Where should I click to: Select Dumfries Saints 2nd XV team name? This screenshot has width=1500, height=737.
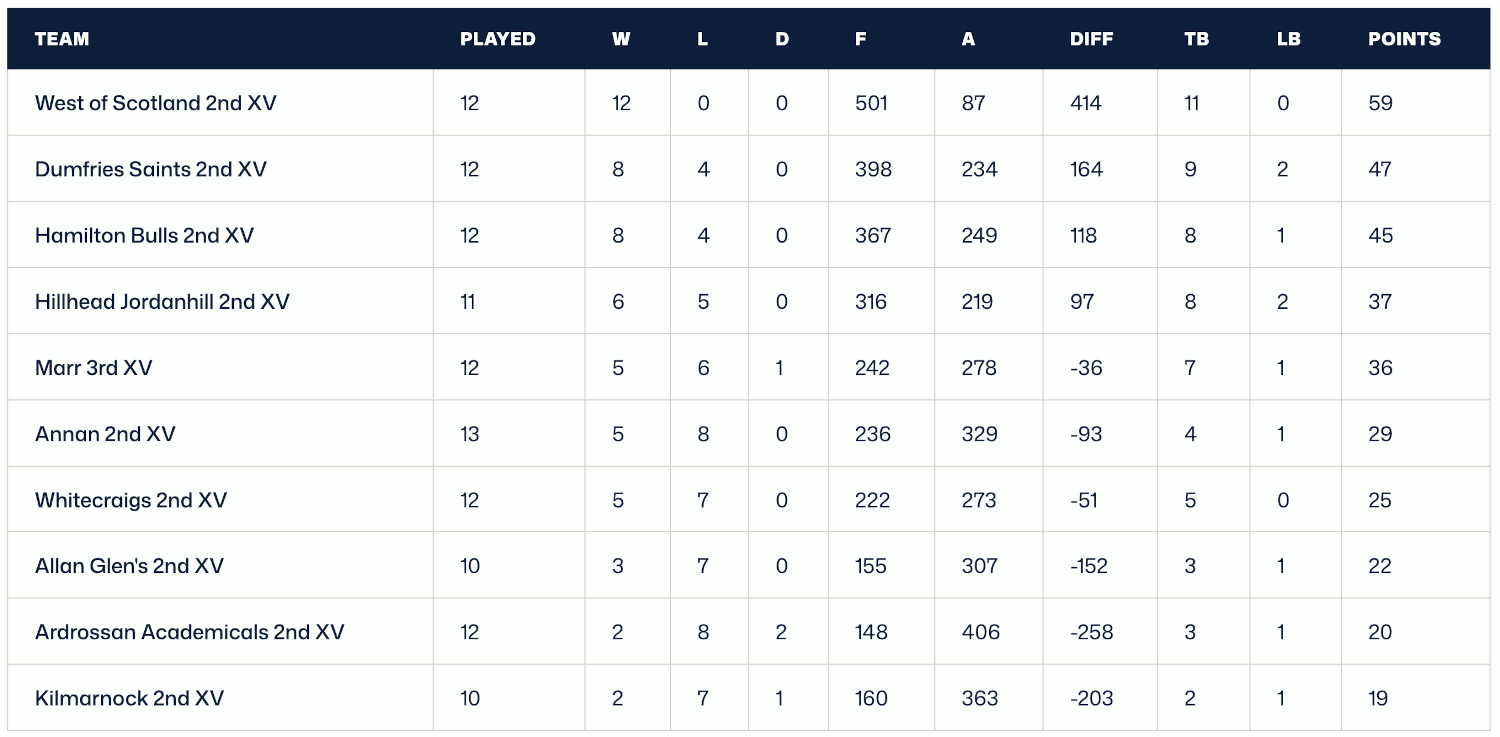pyautogui.click(x=151, y=169)
